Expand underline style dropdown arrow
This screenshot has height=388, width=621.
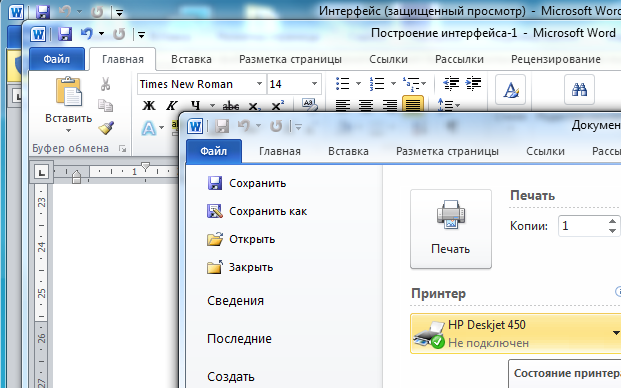[x=212, y=105]
